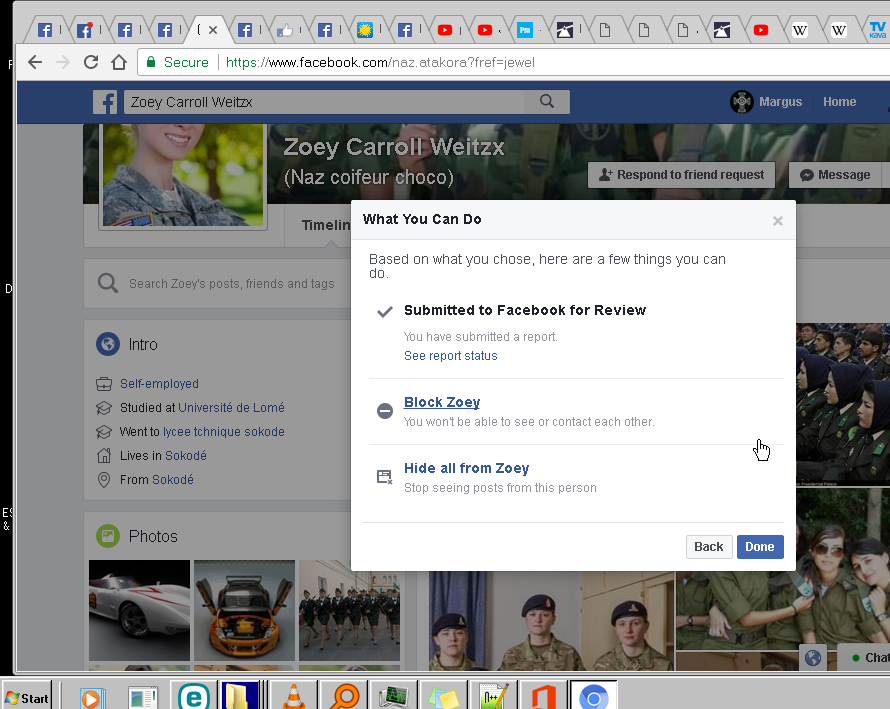Open Zoey's profile picture
The width and height of the screenshot is (890, 709).
coord(183,175)
